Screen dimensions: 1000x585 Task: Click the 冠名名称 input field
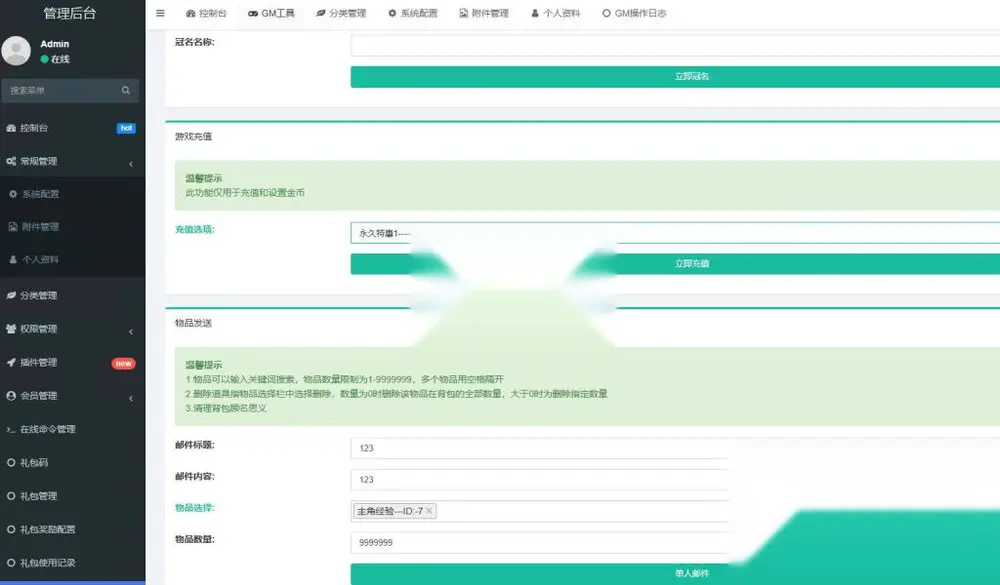[x=675, y=45]
